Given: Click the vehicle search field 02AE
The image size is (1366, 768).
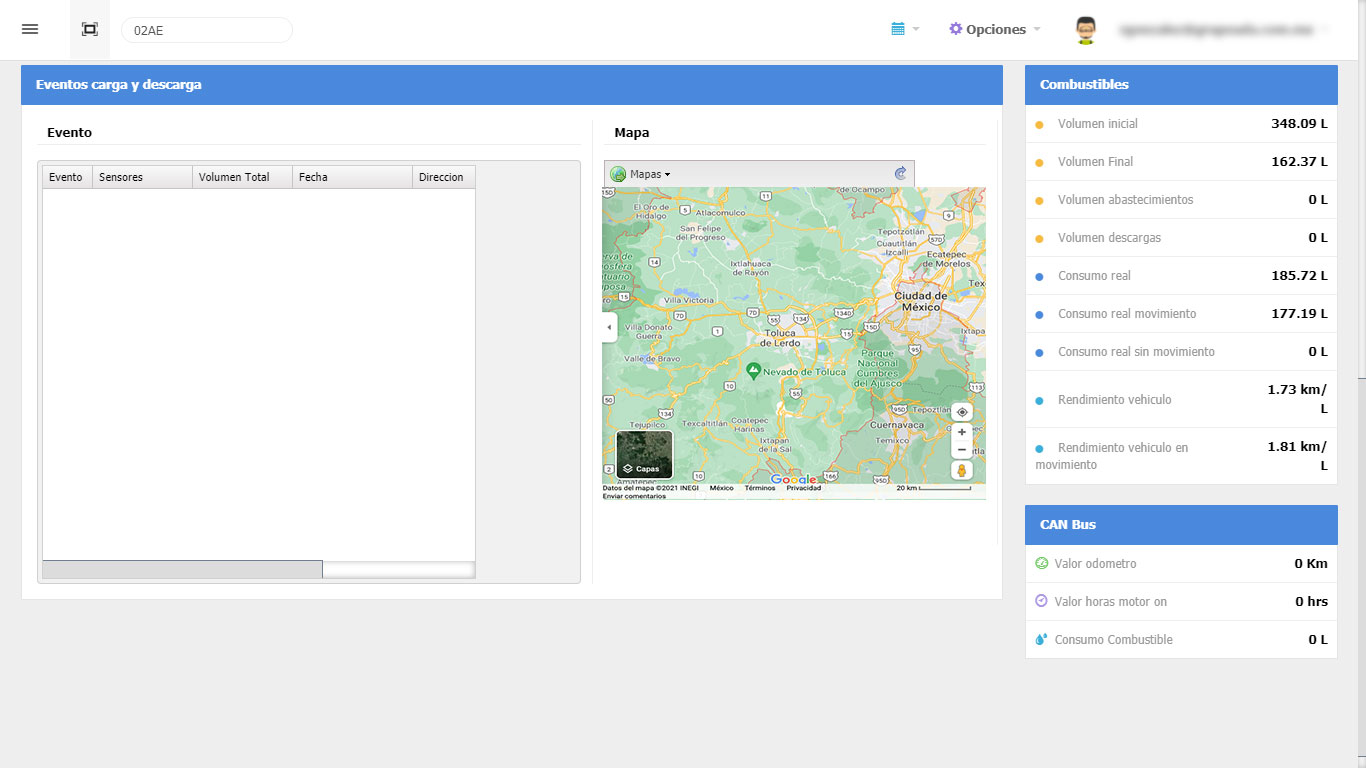Looking at the screenshot, I should pyautogui.click(x=206, y=30).
